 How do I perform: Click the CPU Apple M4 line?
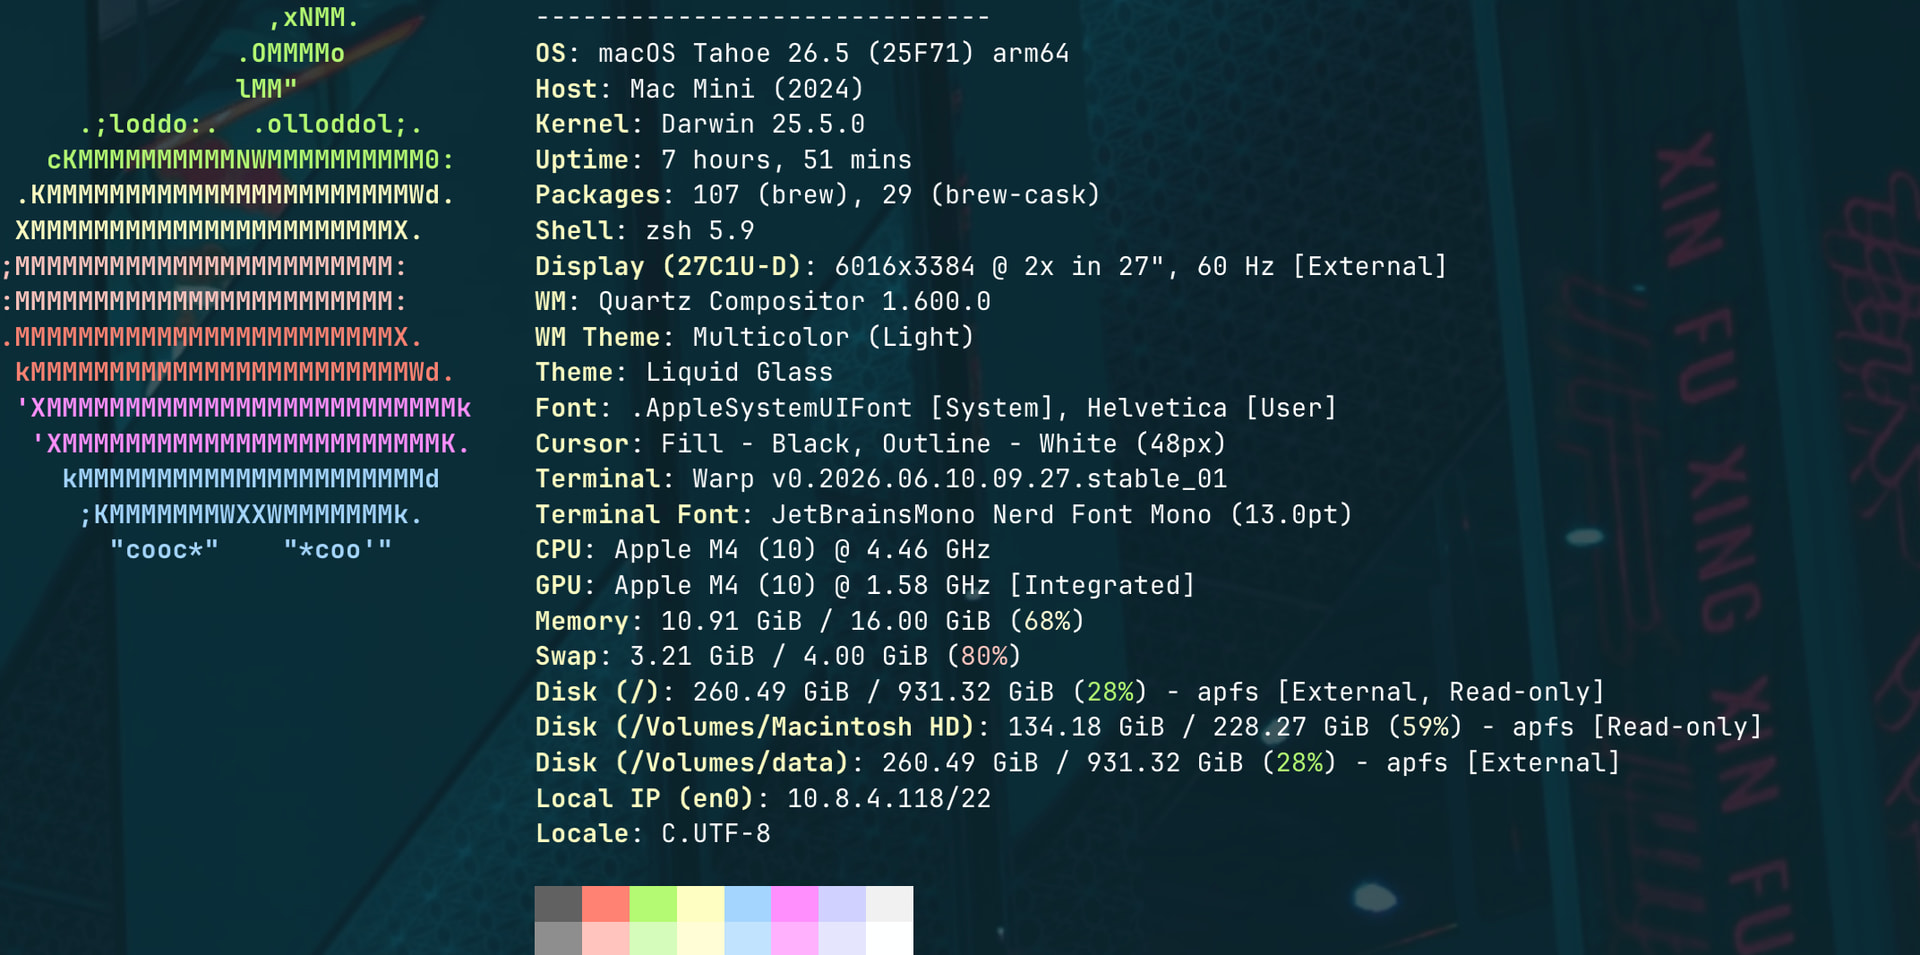[763, 550]
